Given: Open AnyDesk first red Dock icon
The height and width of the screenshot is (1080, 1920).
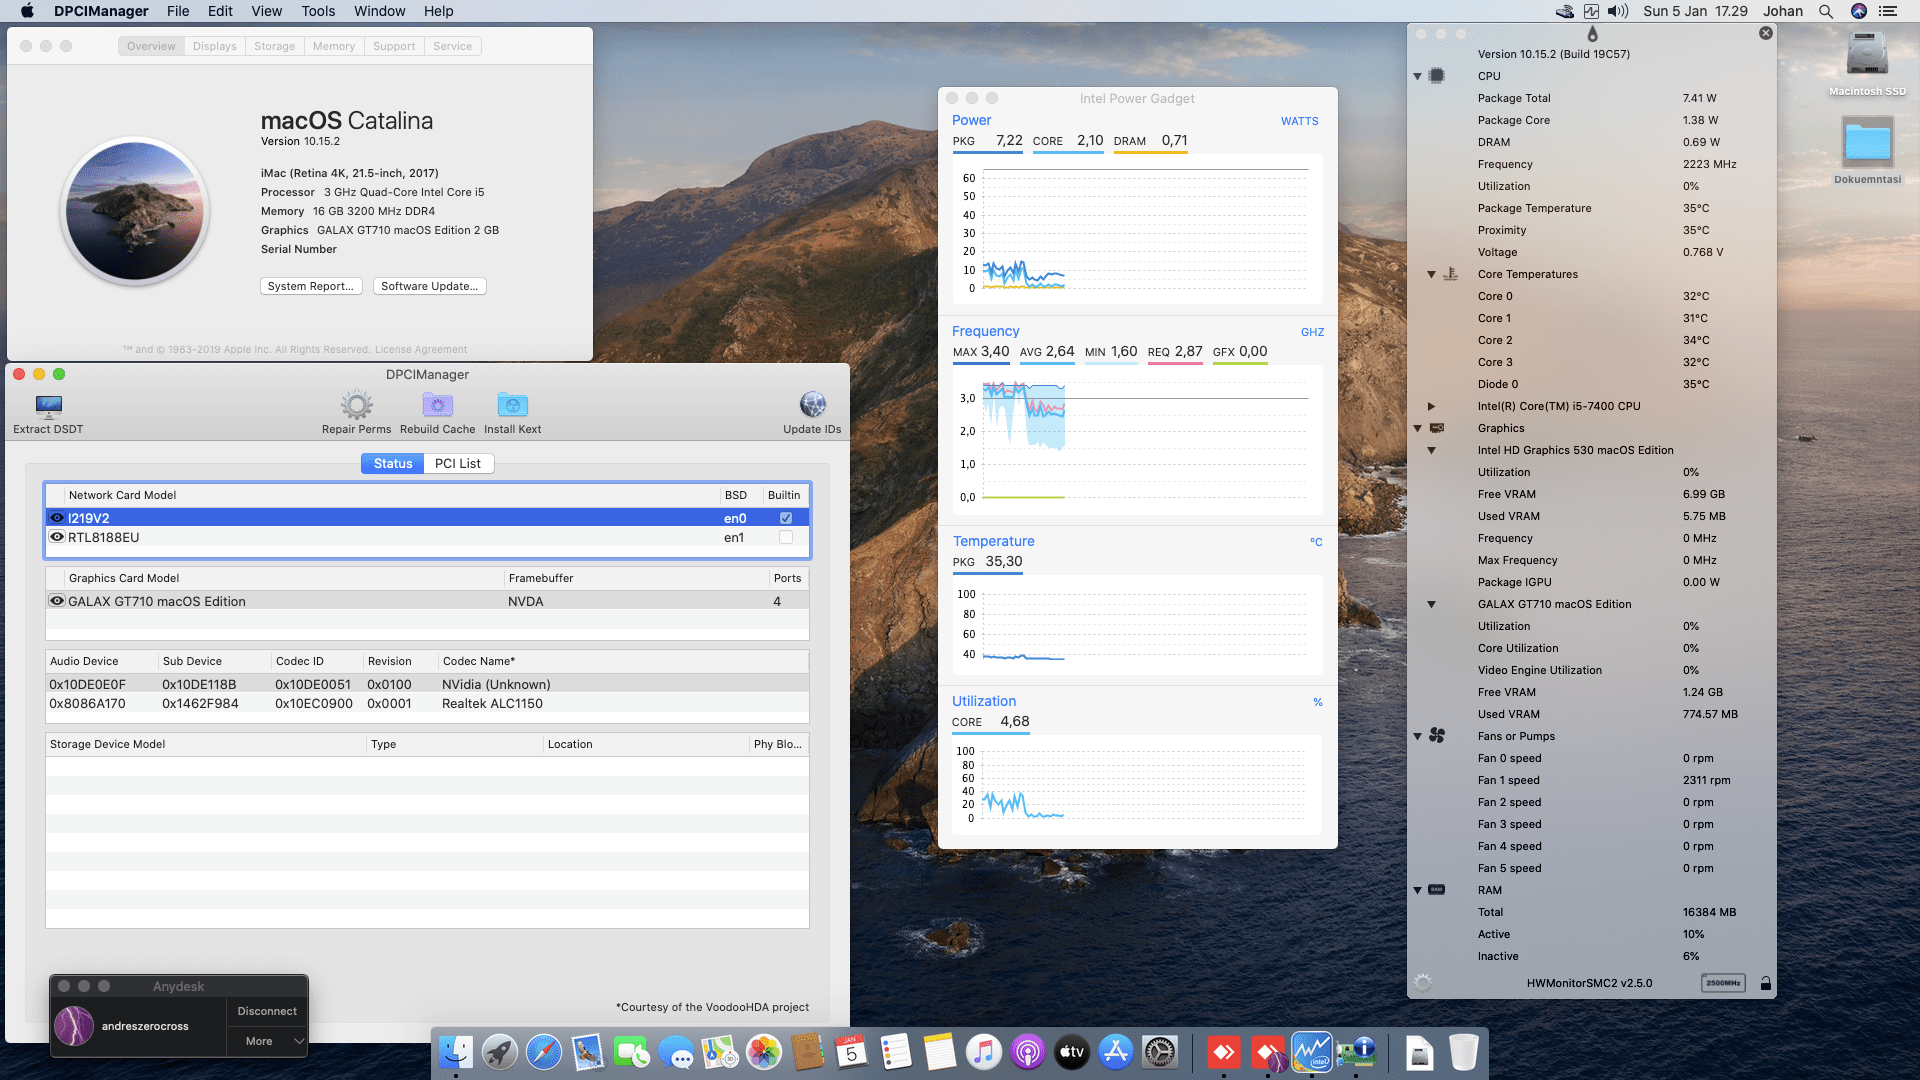Looking at the screenshot, I should click(1224, 1052).
